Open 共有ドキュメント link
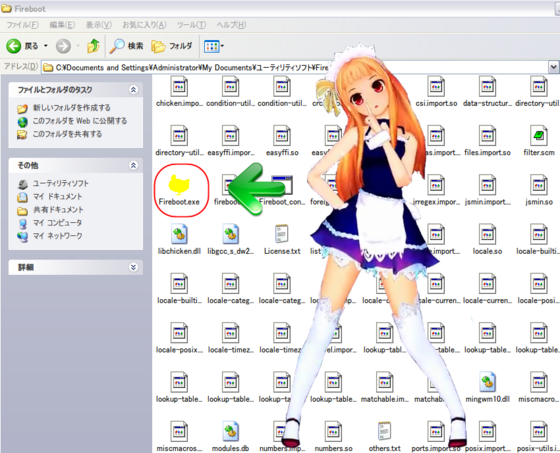 tap(58, 210)
